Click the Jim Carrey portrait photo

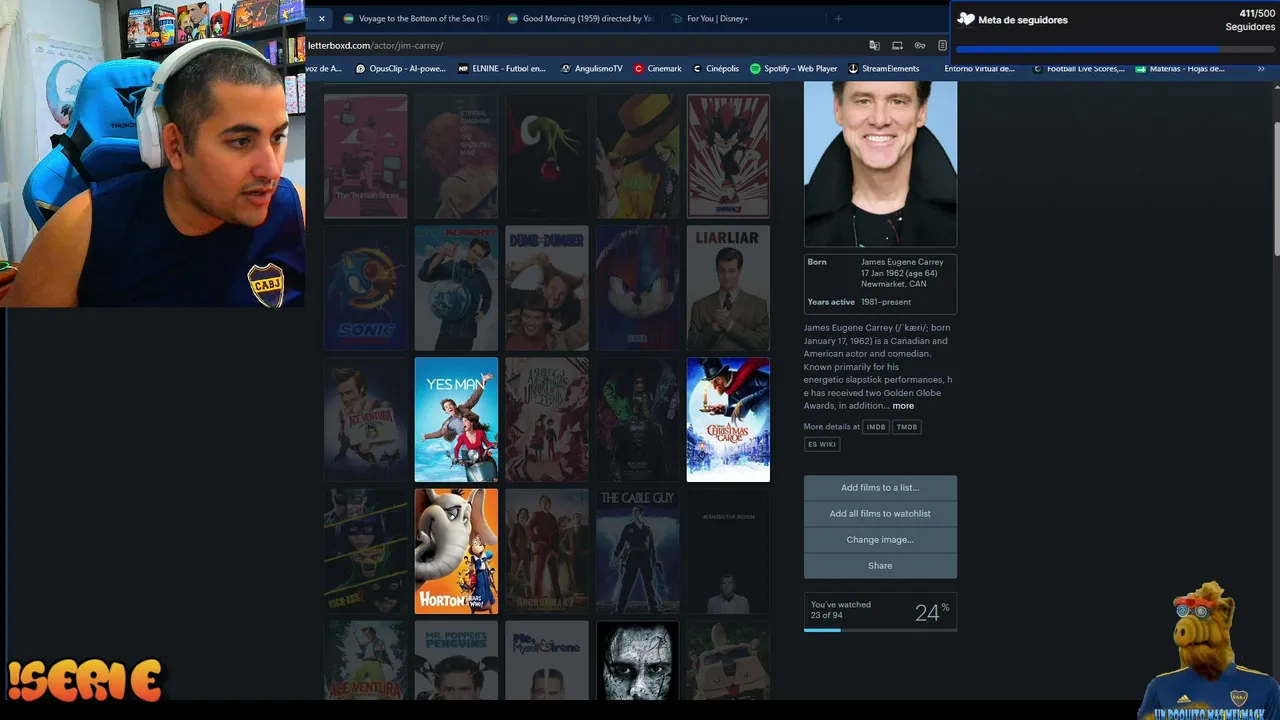(880, 164)
